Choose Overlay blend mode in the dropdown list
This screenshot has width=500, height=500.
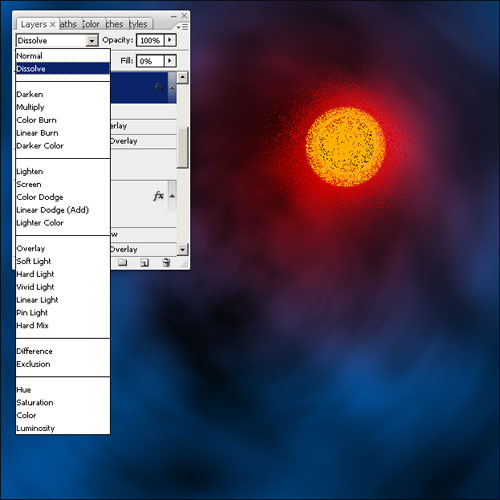[63, 248]
